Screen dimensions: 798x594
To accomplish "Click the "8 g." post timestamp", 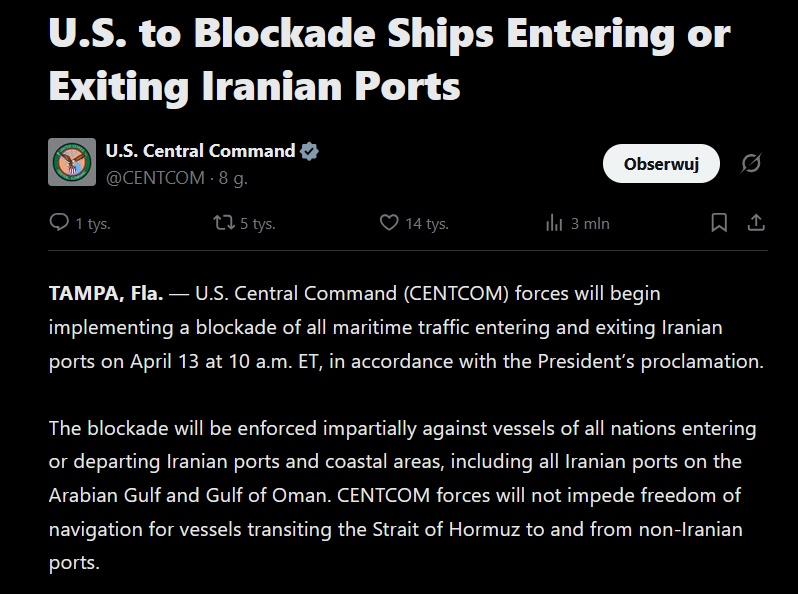I will coord(233,178).
